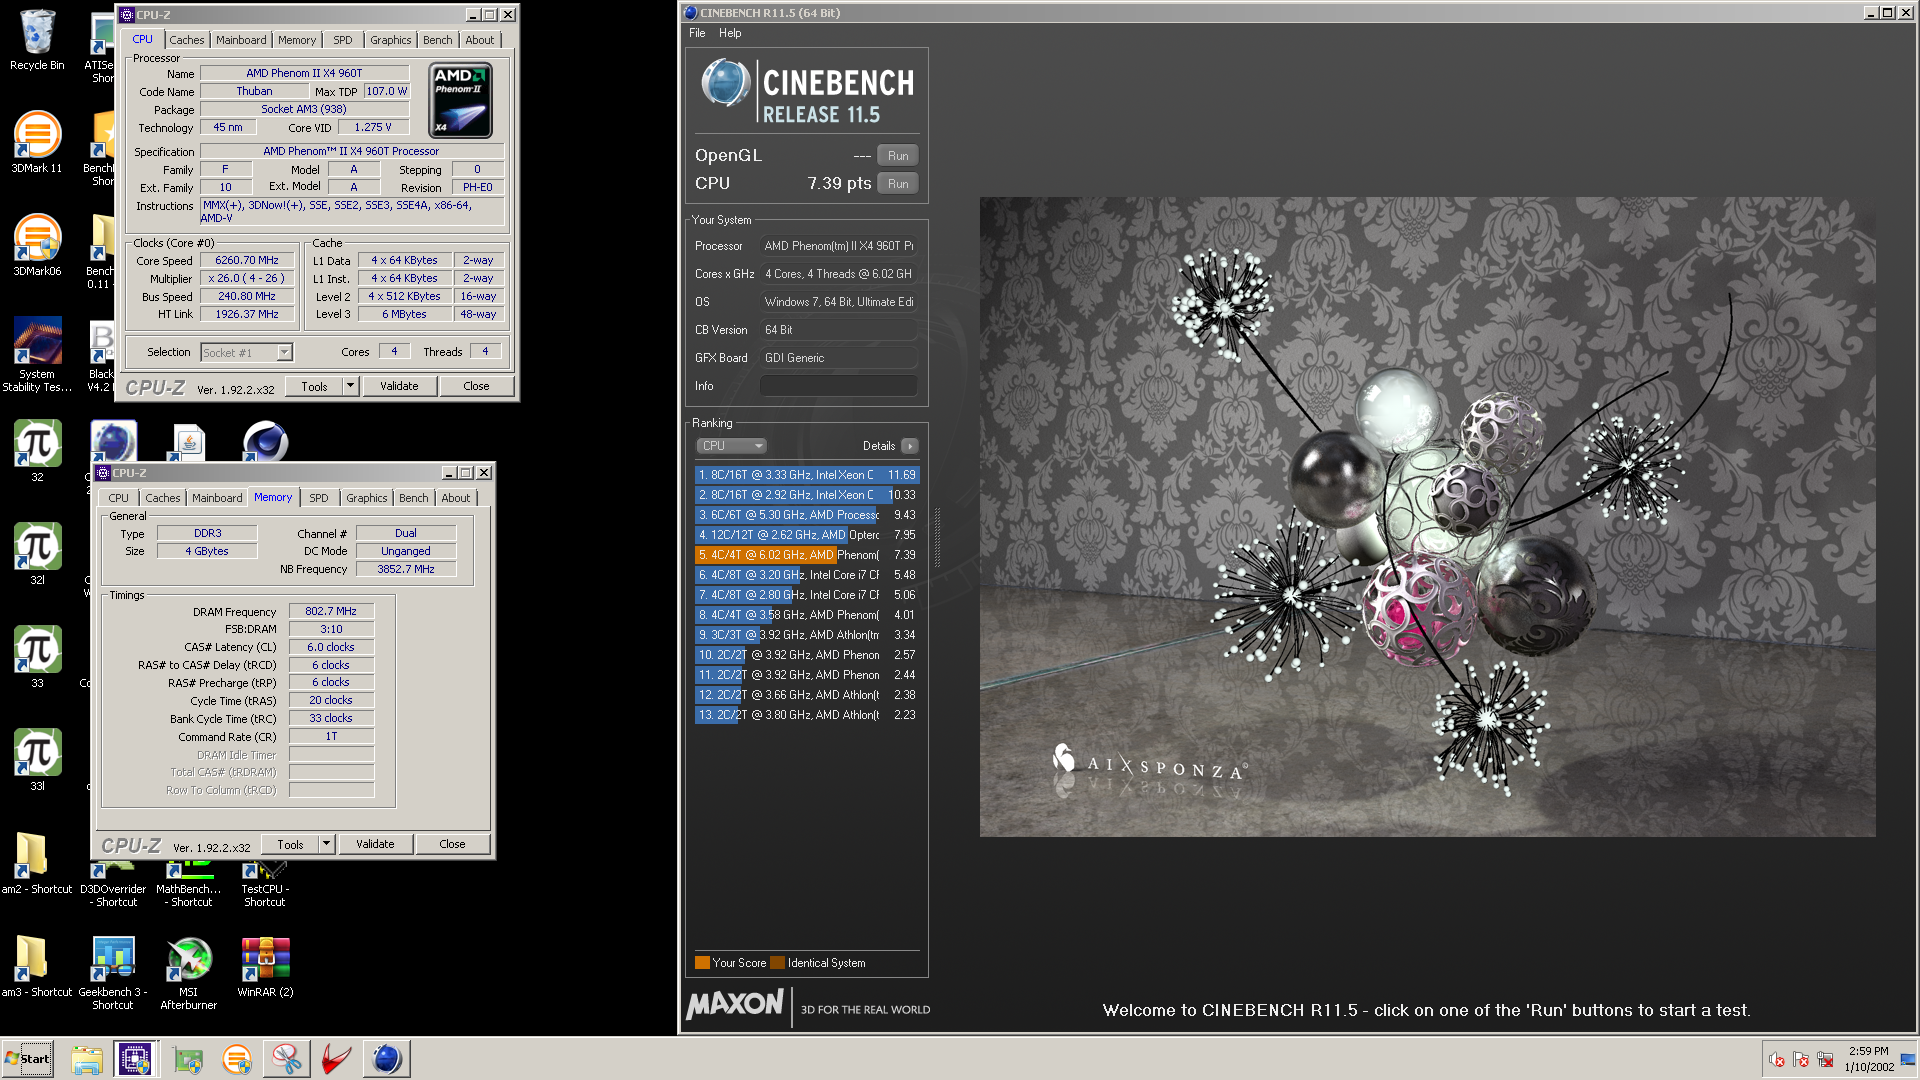Expand Tools arrow in Memory CPU-Z window
Screen dimensions: 1920x1080
pos(326,844)
